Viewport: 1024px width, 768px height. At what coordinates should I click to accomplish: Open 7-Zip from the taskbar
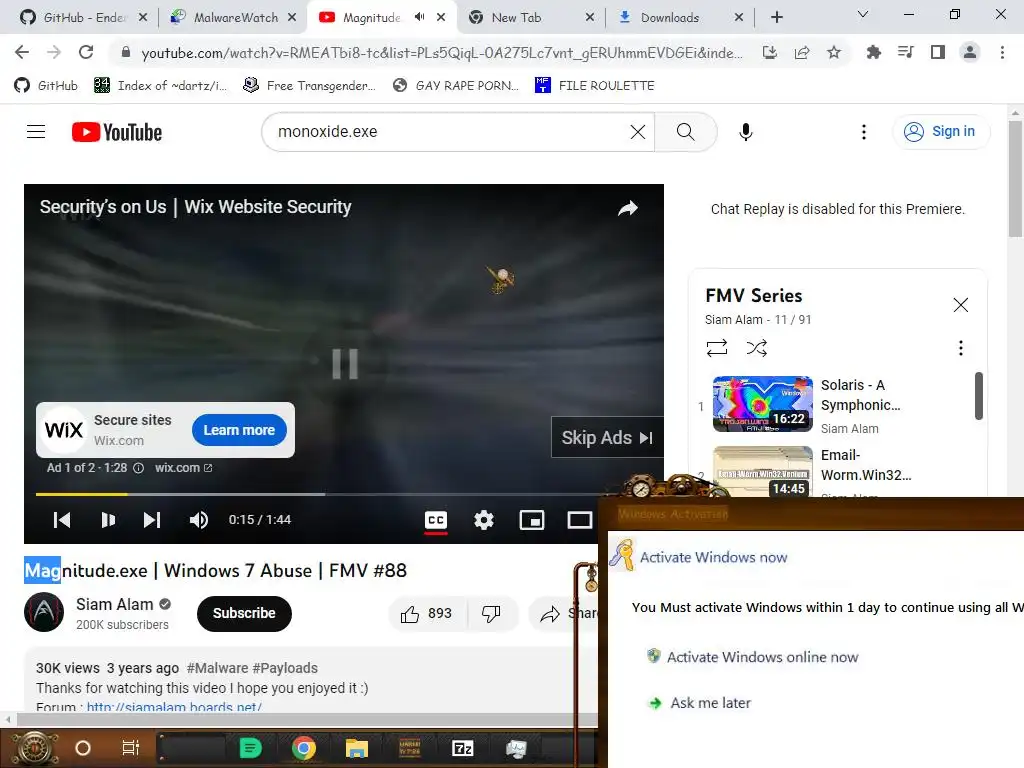[462, 748]
